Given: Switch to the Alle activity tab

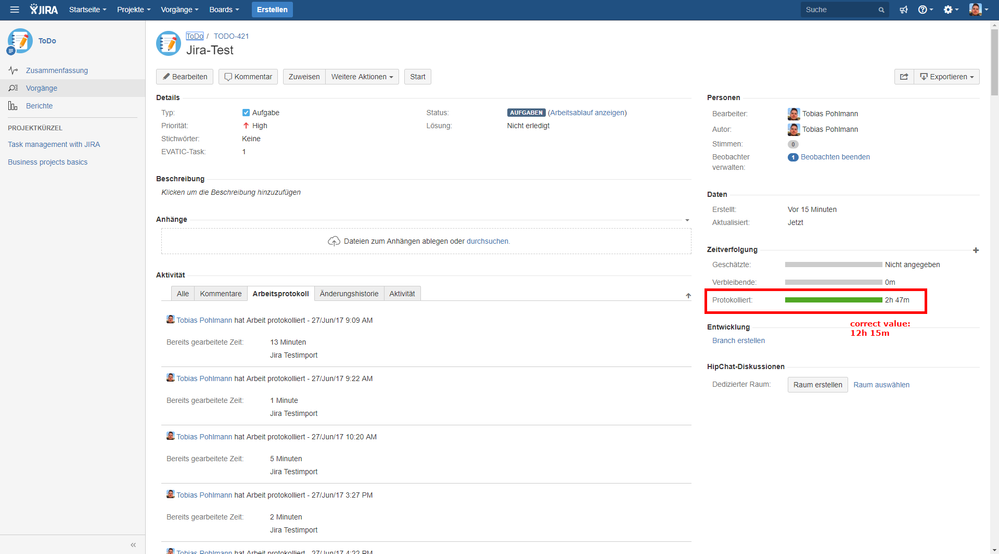Looking at the screenshot, I should (x=183, y=294).
